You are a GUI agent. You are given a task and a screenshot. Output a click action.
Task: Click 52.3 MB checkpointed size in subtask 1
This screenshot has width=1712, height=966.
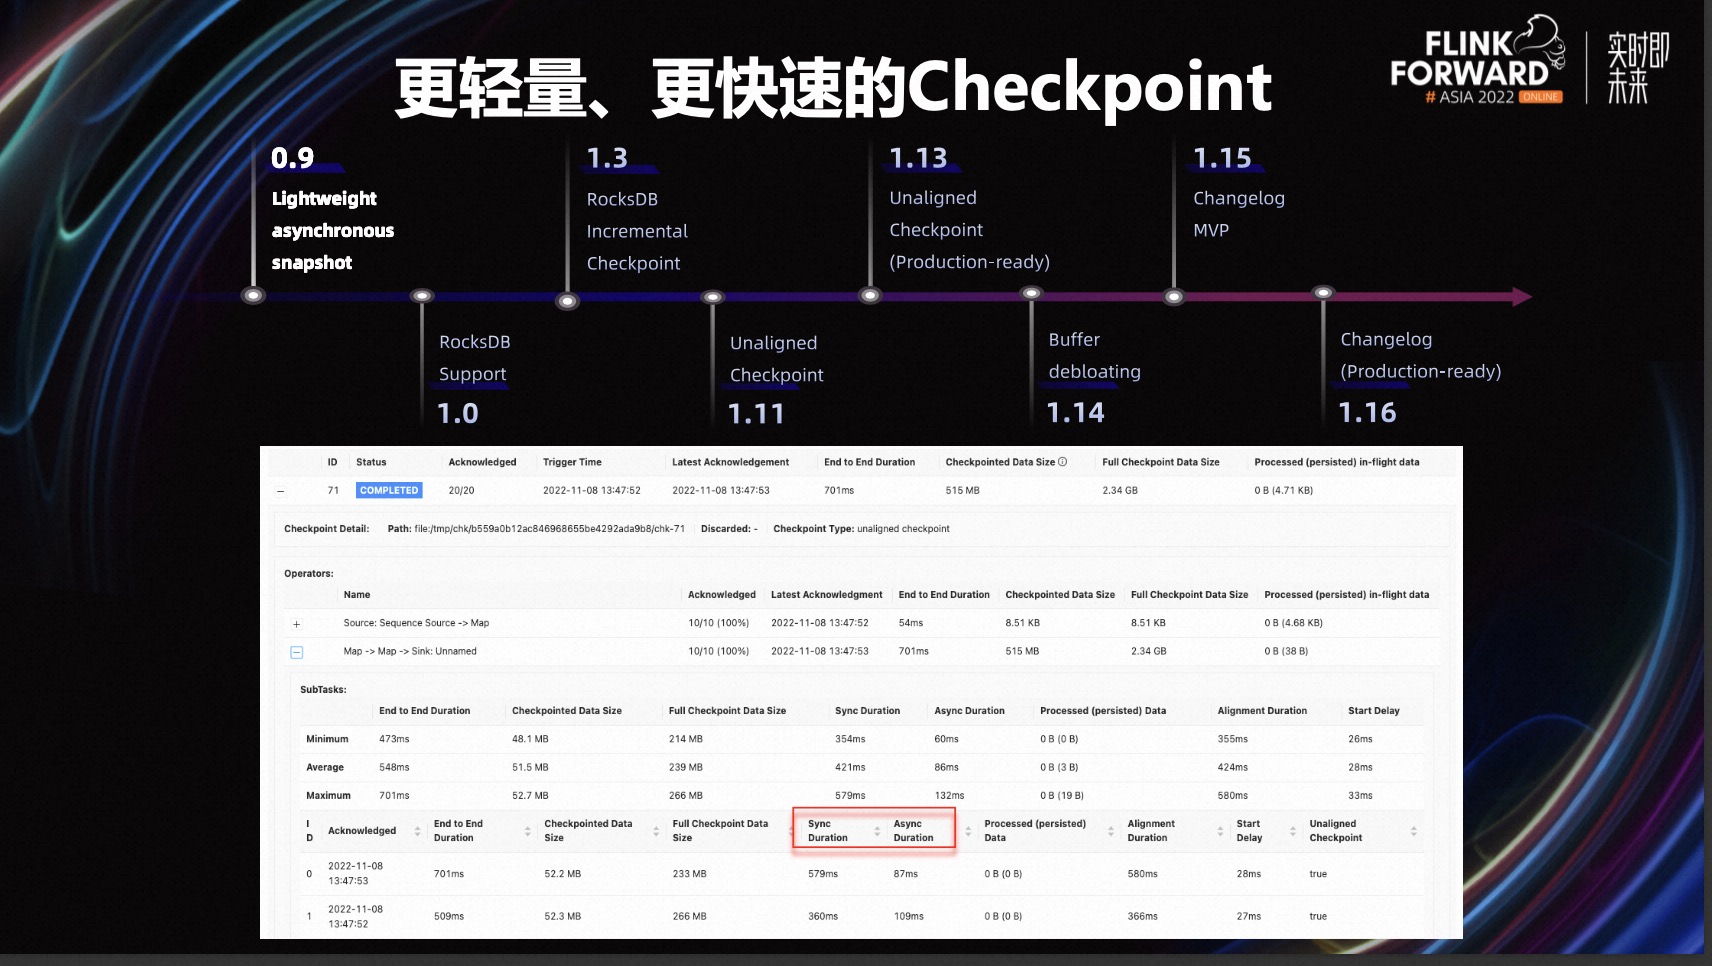point(562,916)
